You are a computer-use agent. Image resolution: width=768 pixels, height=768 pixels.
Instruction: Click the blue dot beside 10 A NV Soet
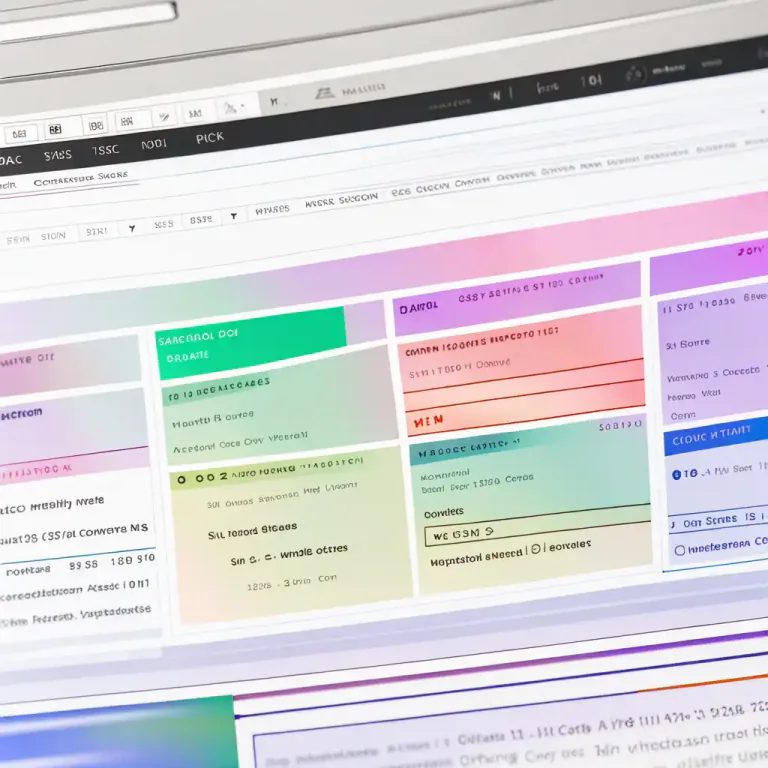pyautogui.click(x=676, y=474)
